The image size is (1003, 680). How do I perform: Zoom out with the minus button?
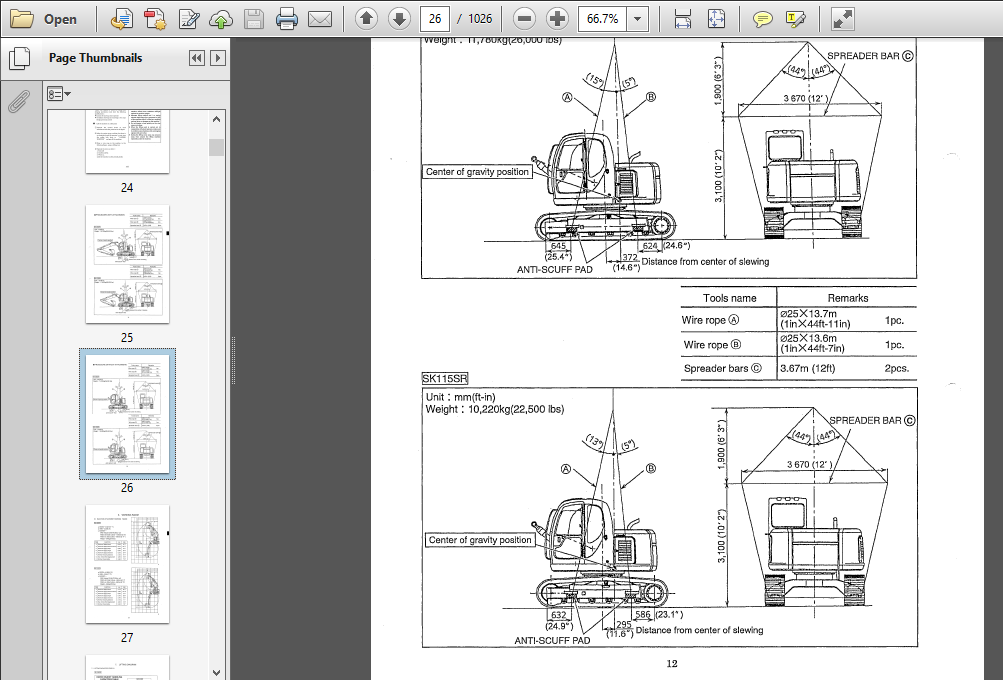click(524, 19)
